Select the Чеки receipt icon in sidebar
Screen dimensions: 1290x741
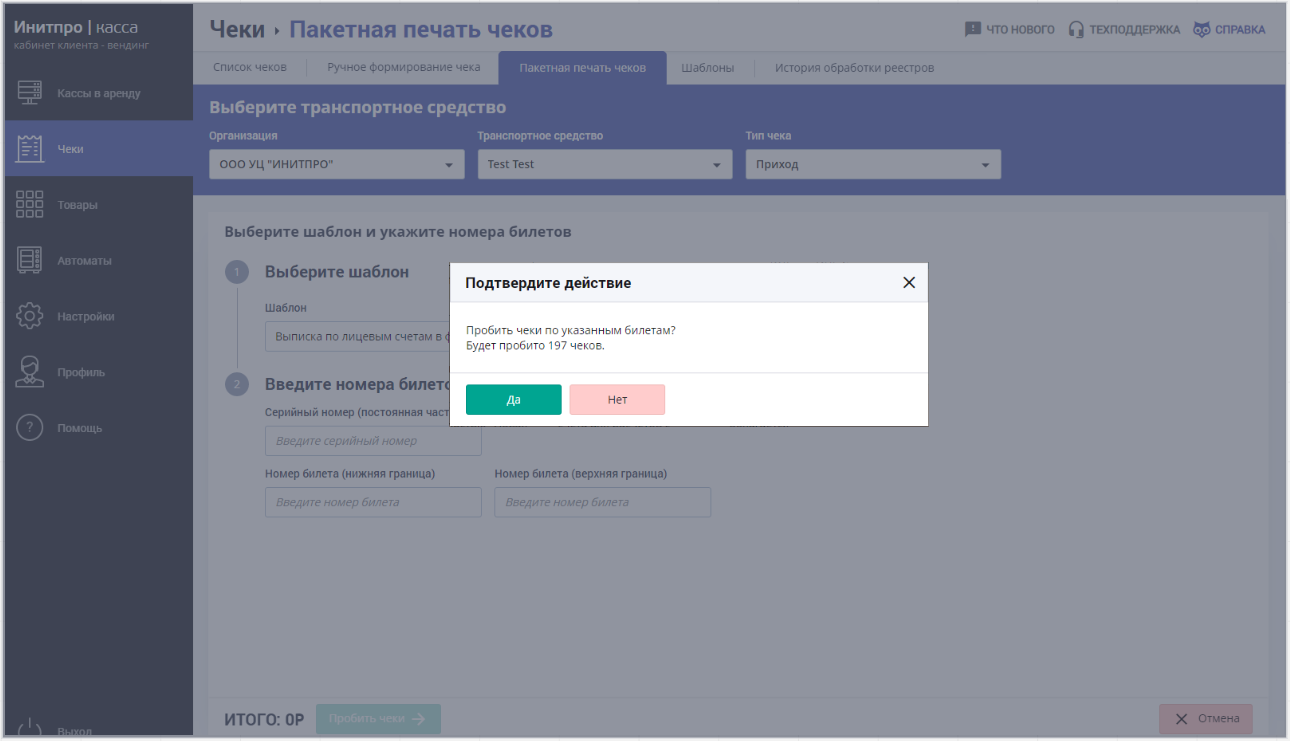coord(30,149)
